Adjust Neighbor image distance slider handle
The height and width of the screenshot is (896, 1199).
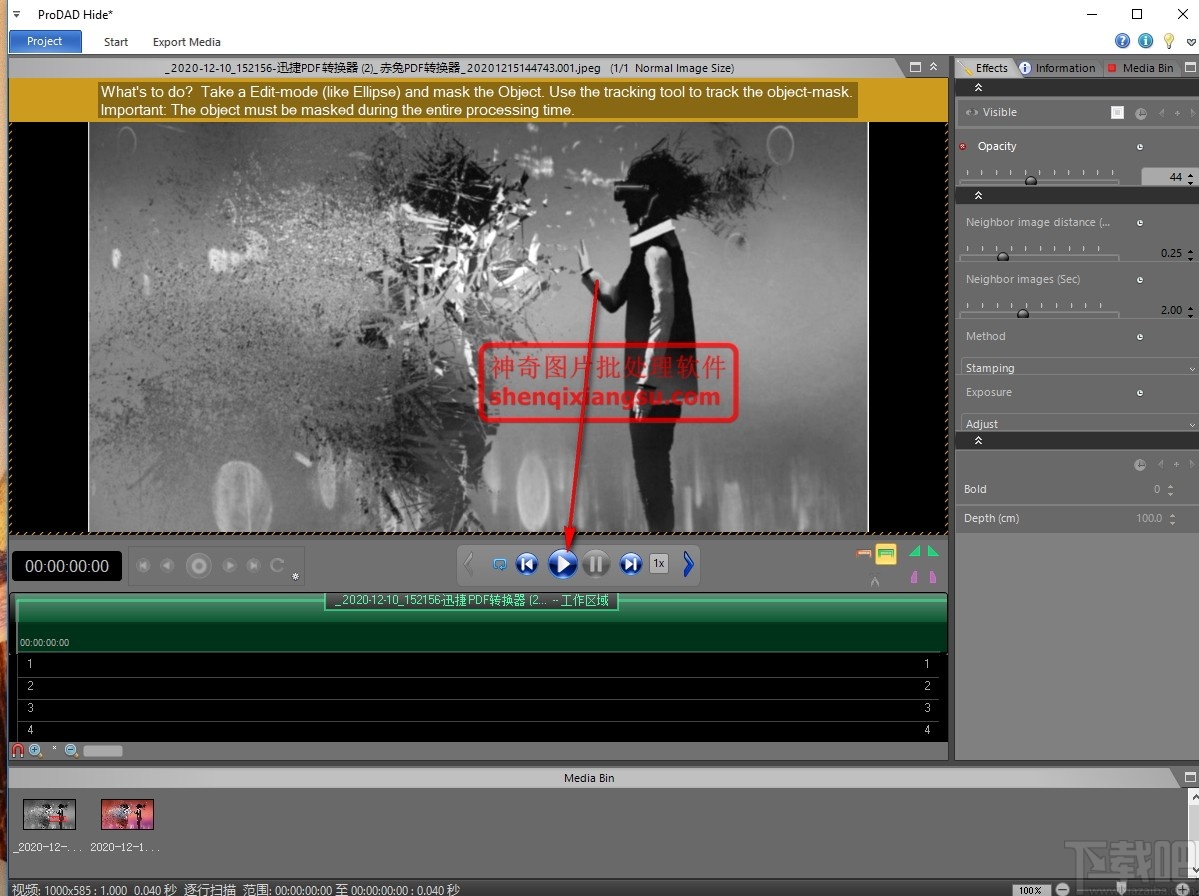pos(1002,256)
